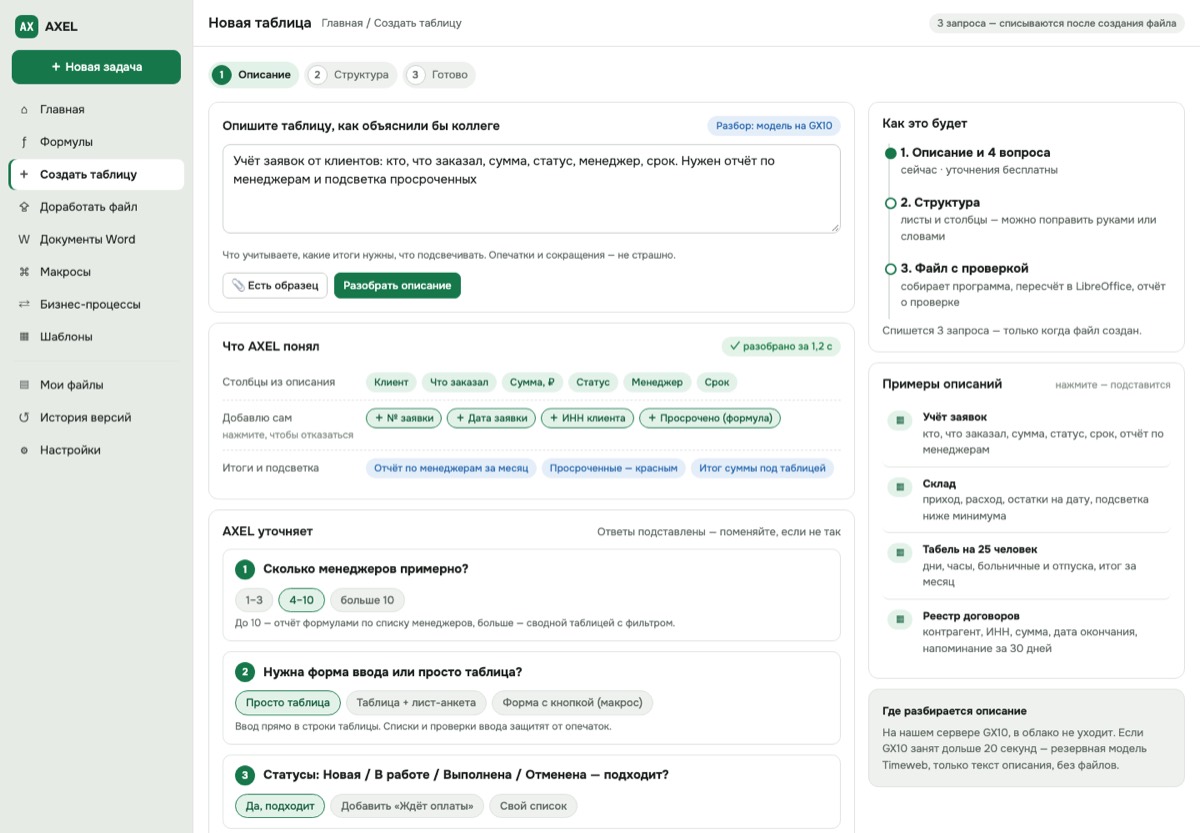This screenshot has width=1200, height=833.
Task: Click the function icon beside Формулы
Action: coord(24,142)
